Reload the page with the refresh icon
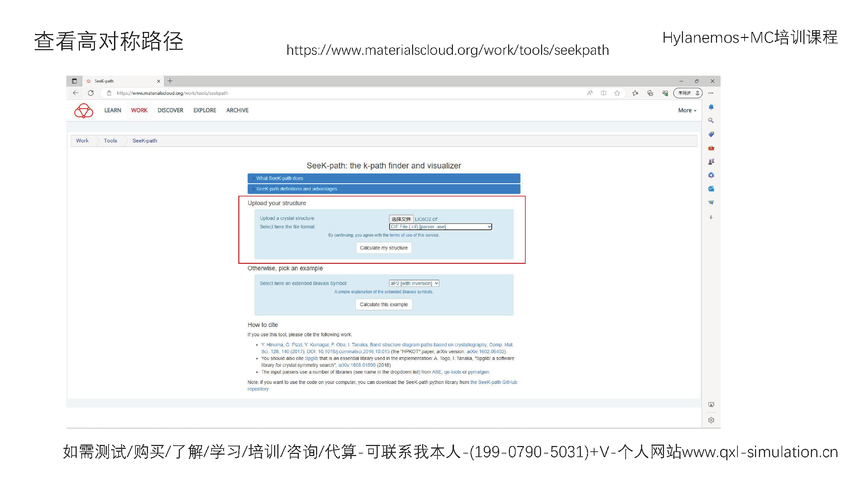860x484 pixels. click(x=90, y=93)
